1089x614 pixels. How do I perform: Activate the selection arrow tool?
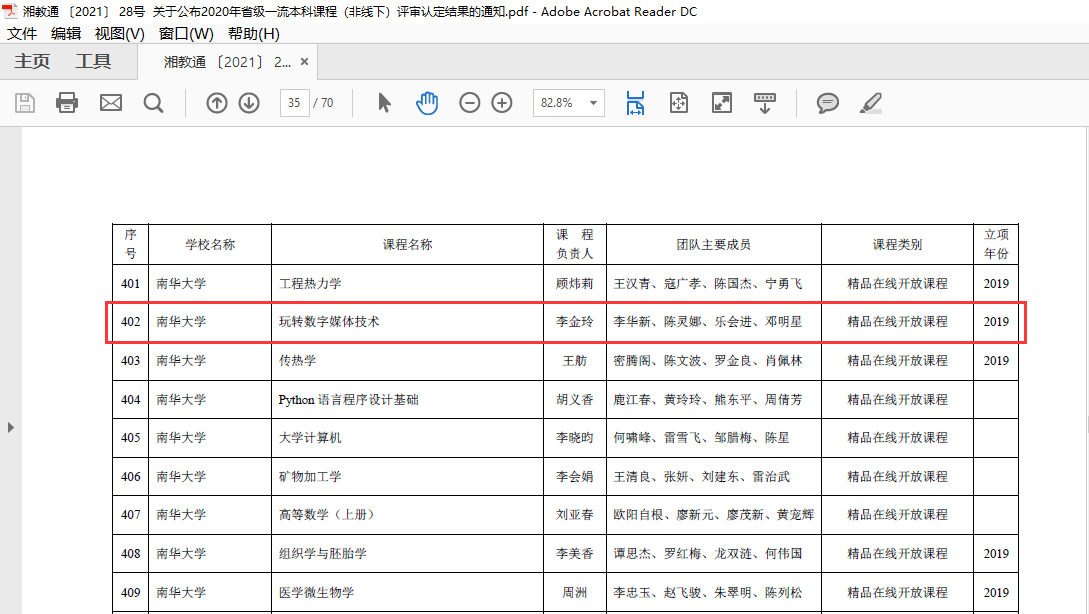tap(384, 103)
